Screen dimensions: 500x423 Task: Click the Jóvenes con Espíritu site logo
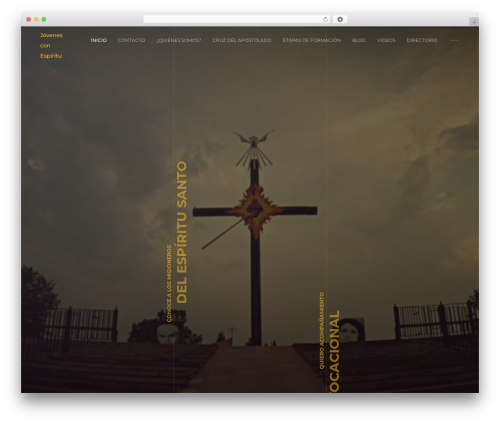point(51,46)
